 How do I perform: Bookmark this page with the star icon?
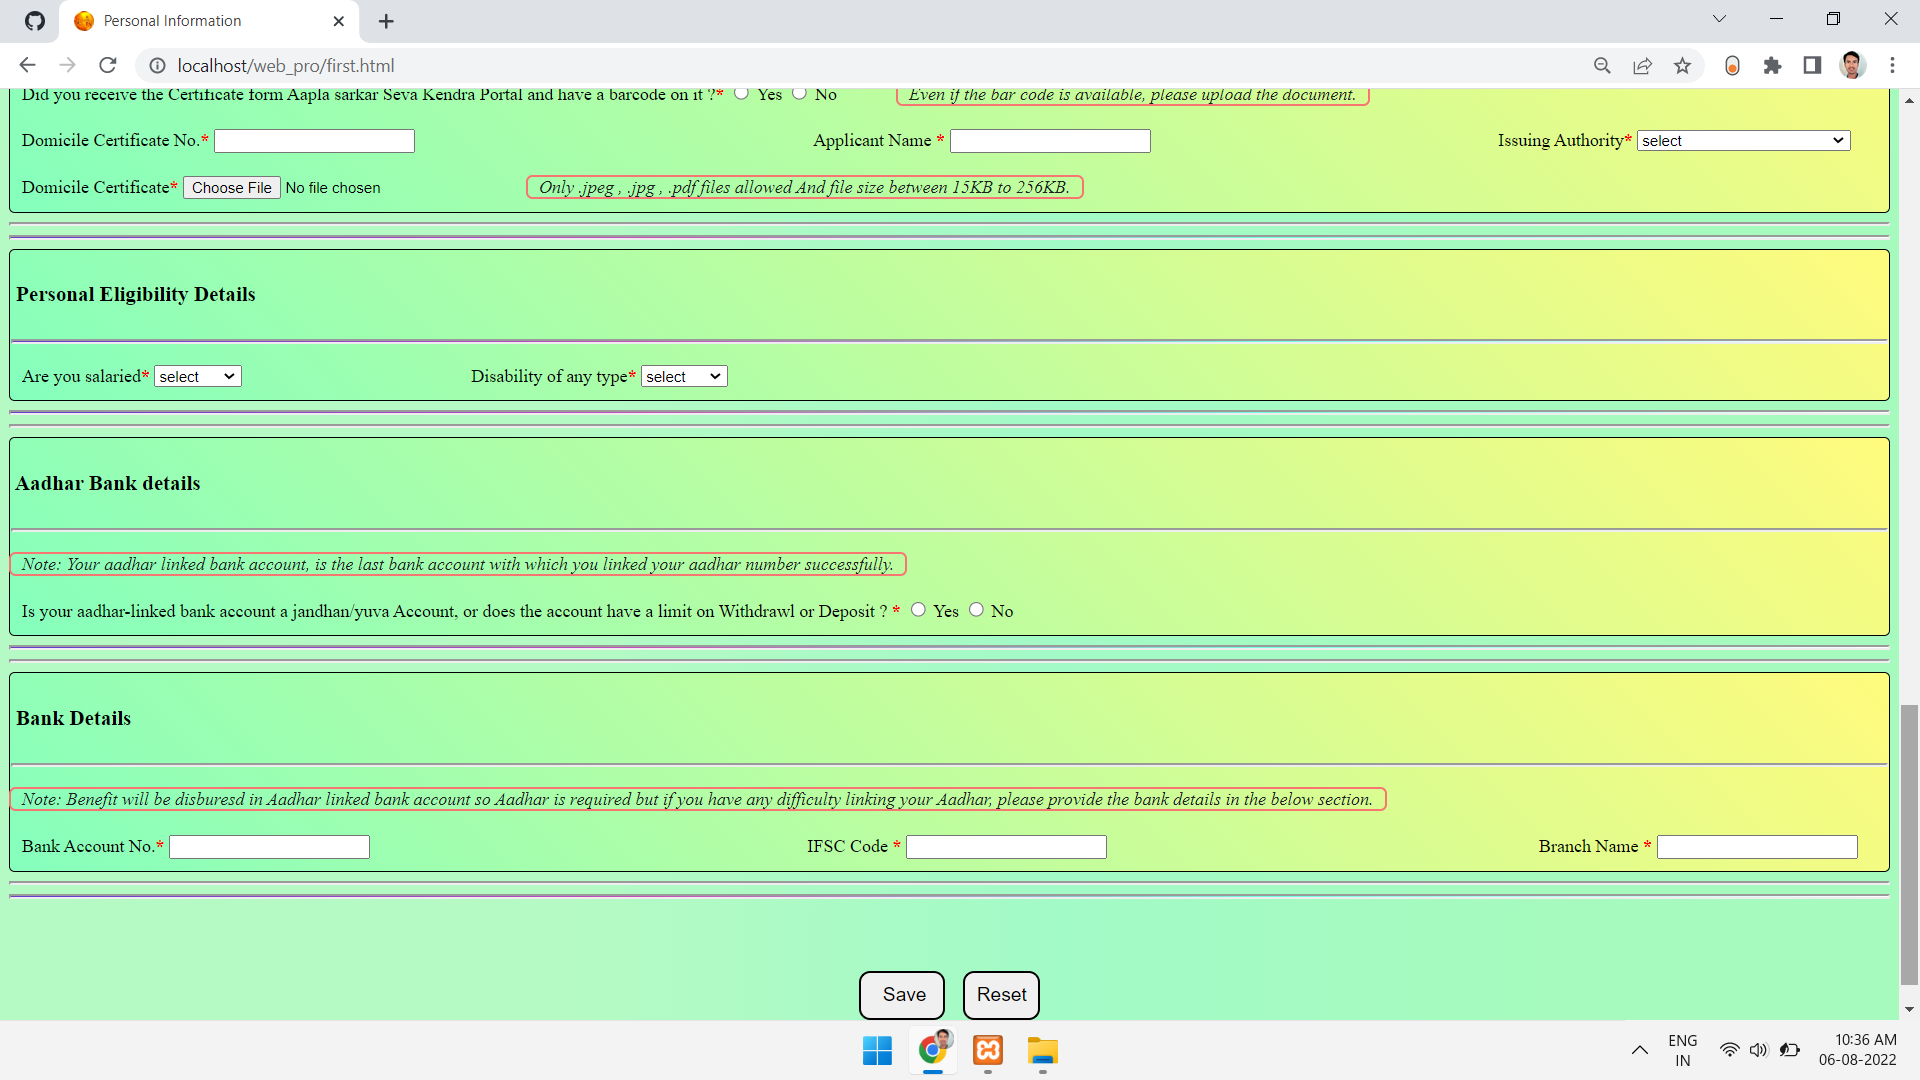pos(1682,65)
